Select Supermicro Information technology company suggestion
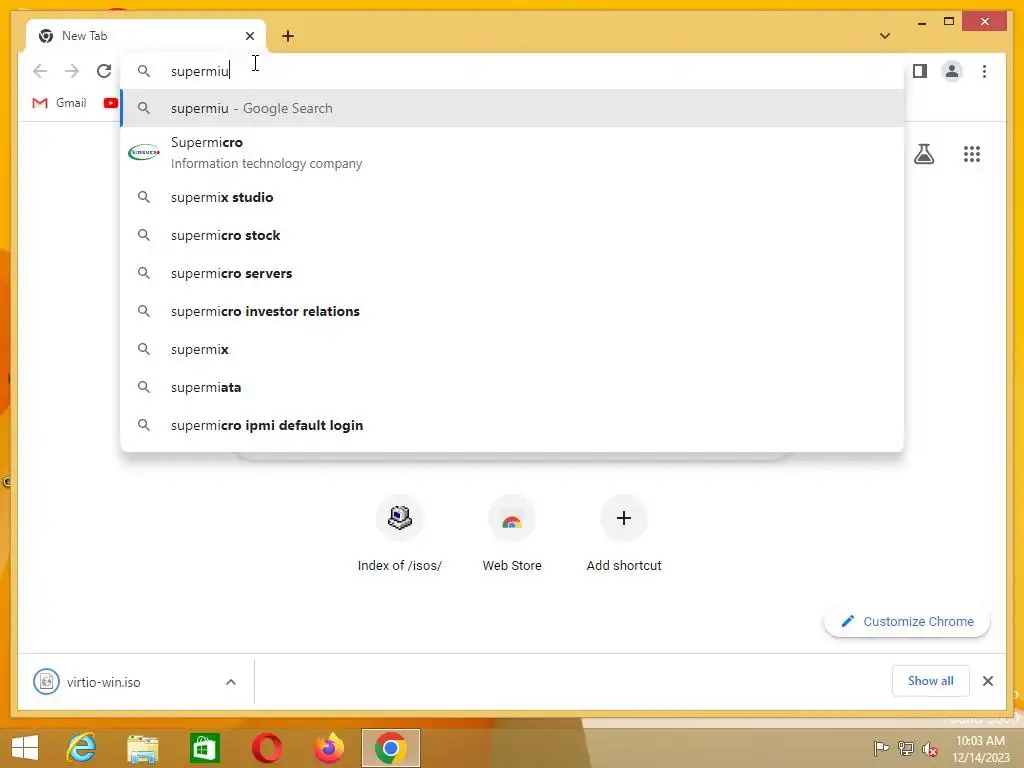This screenshot has height=768, width=1024. [513, 153]
